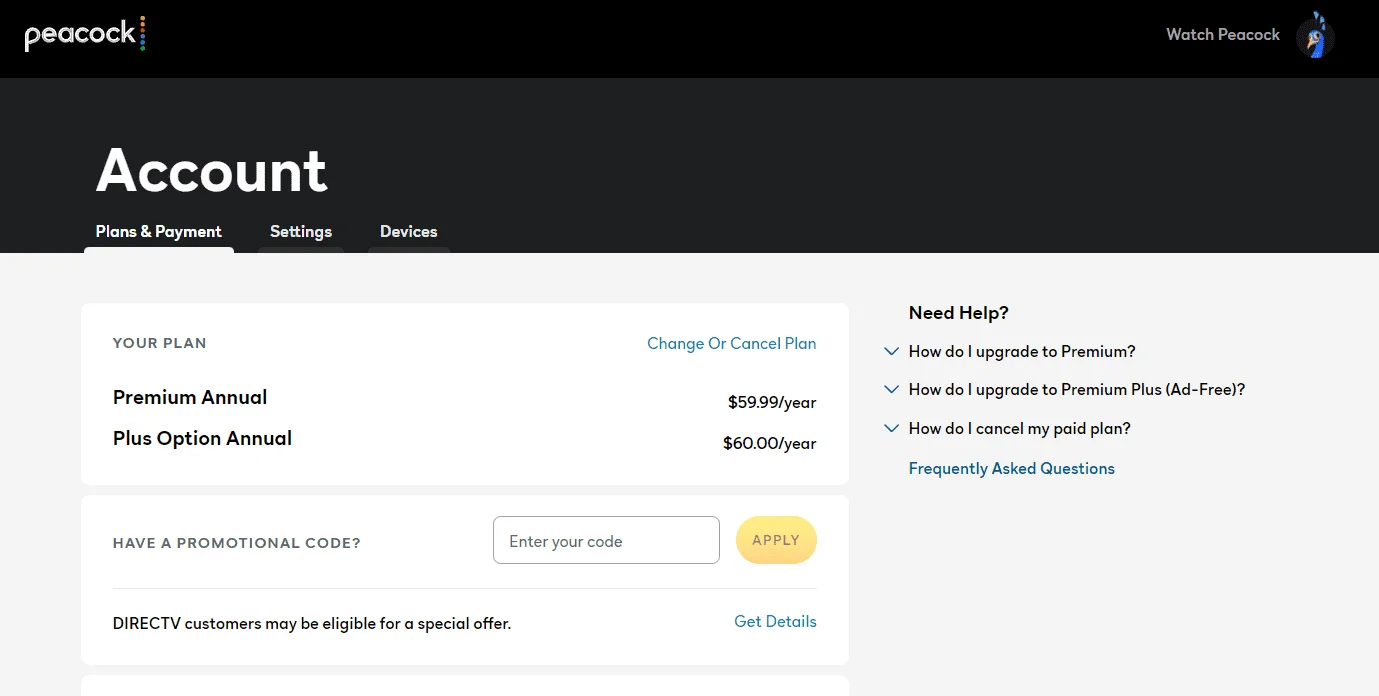
Task: Click the Peacock logo in the header
Action: click(x=85, y=35)
